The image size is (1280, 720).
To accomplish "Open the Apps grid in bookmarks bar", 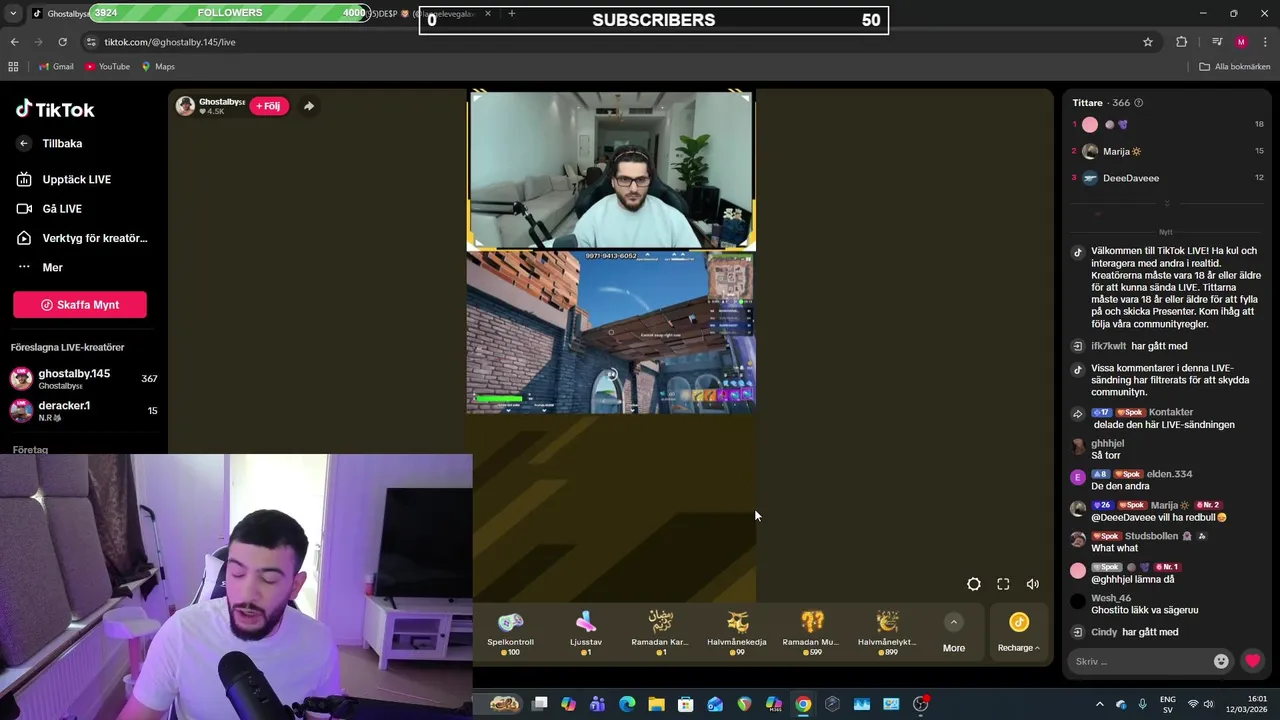I will [x=13, y=67].
